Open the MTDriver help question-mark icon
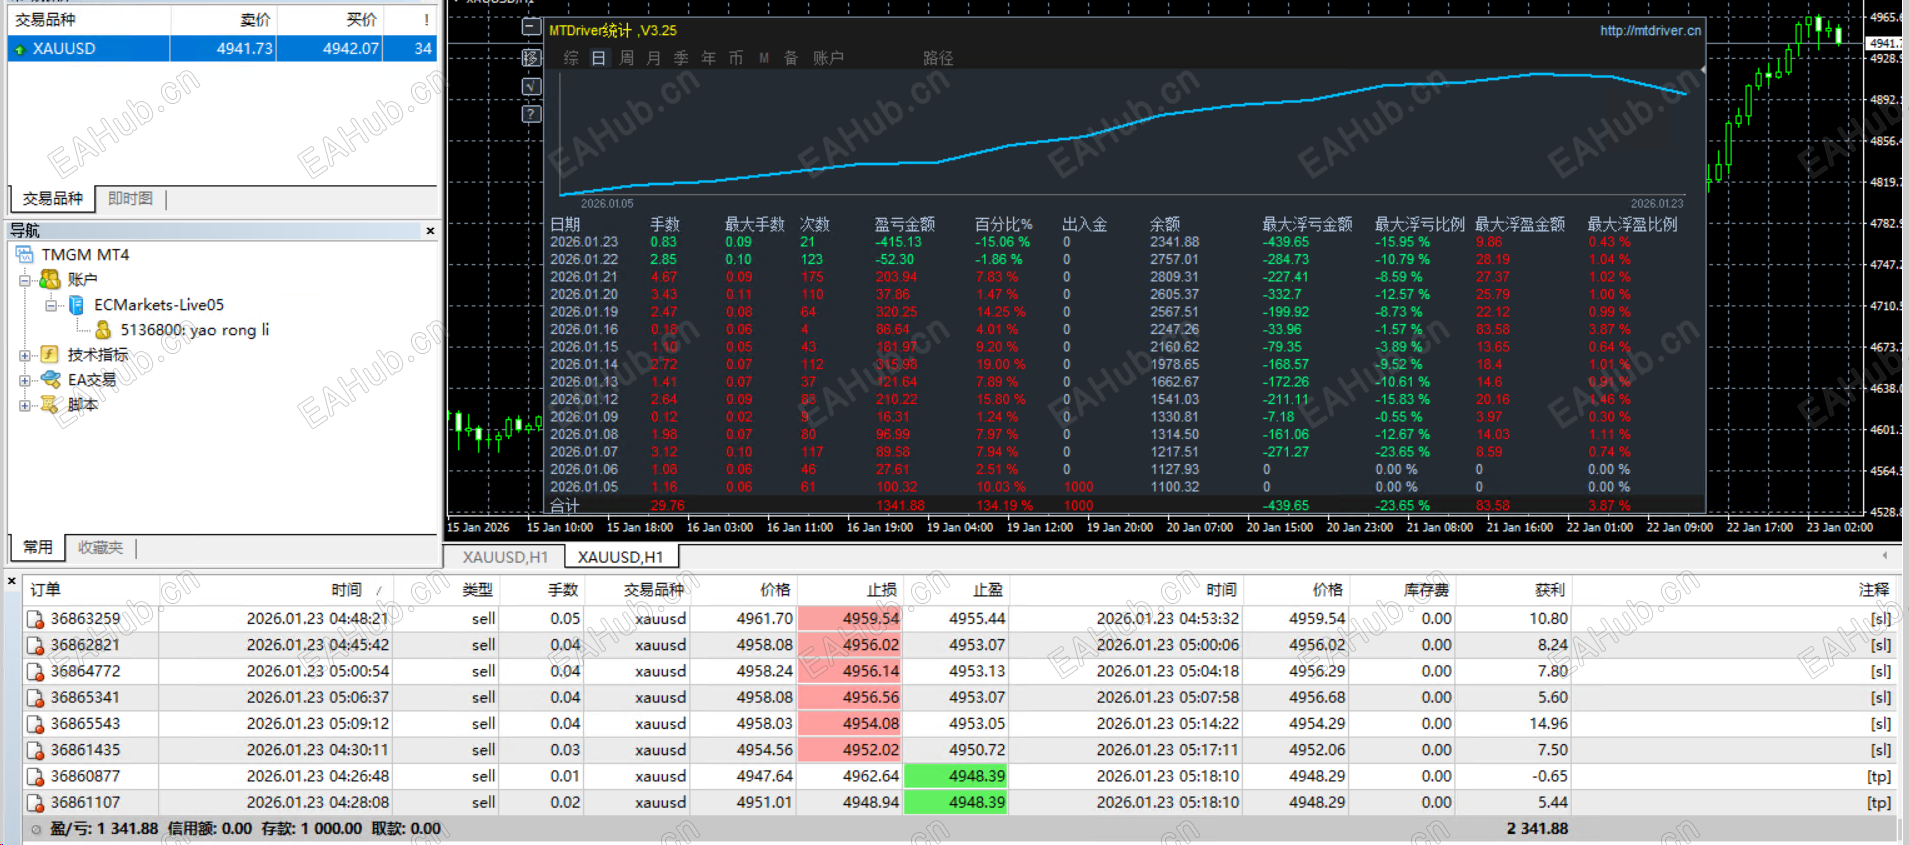1909x845 pixels. [532, 114]
